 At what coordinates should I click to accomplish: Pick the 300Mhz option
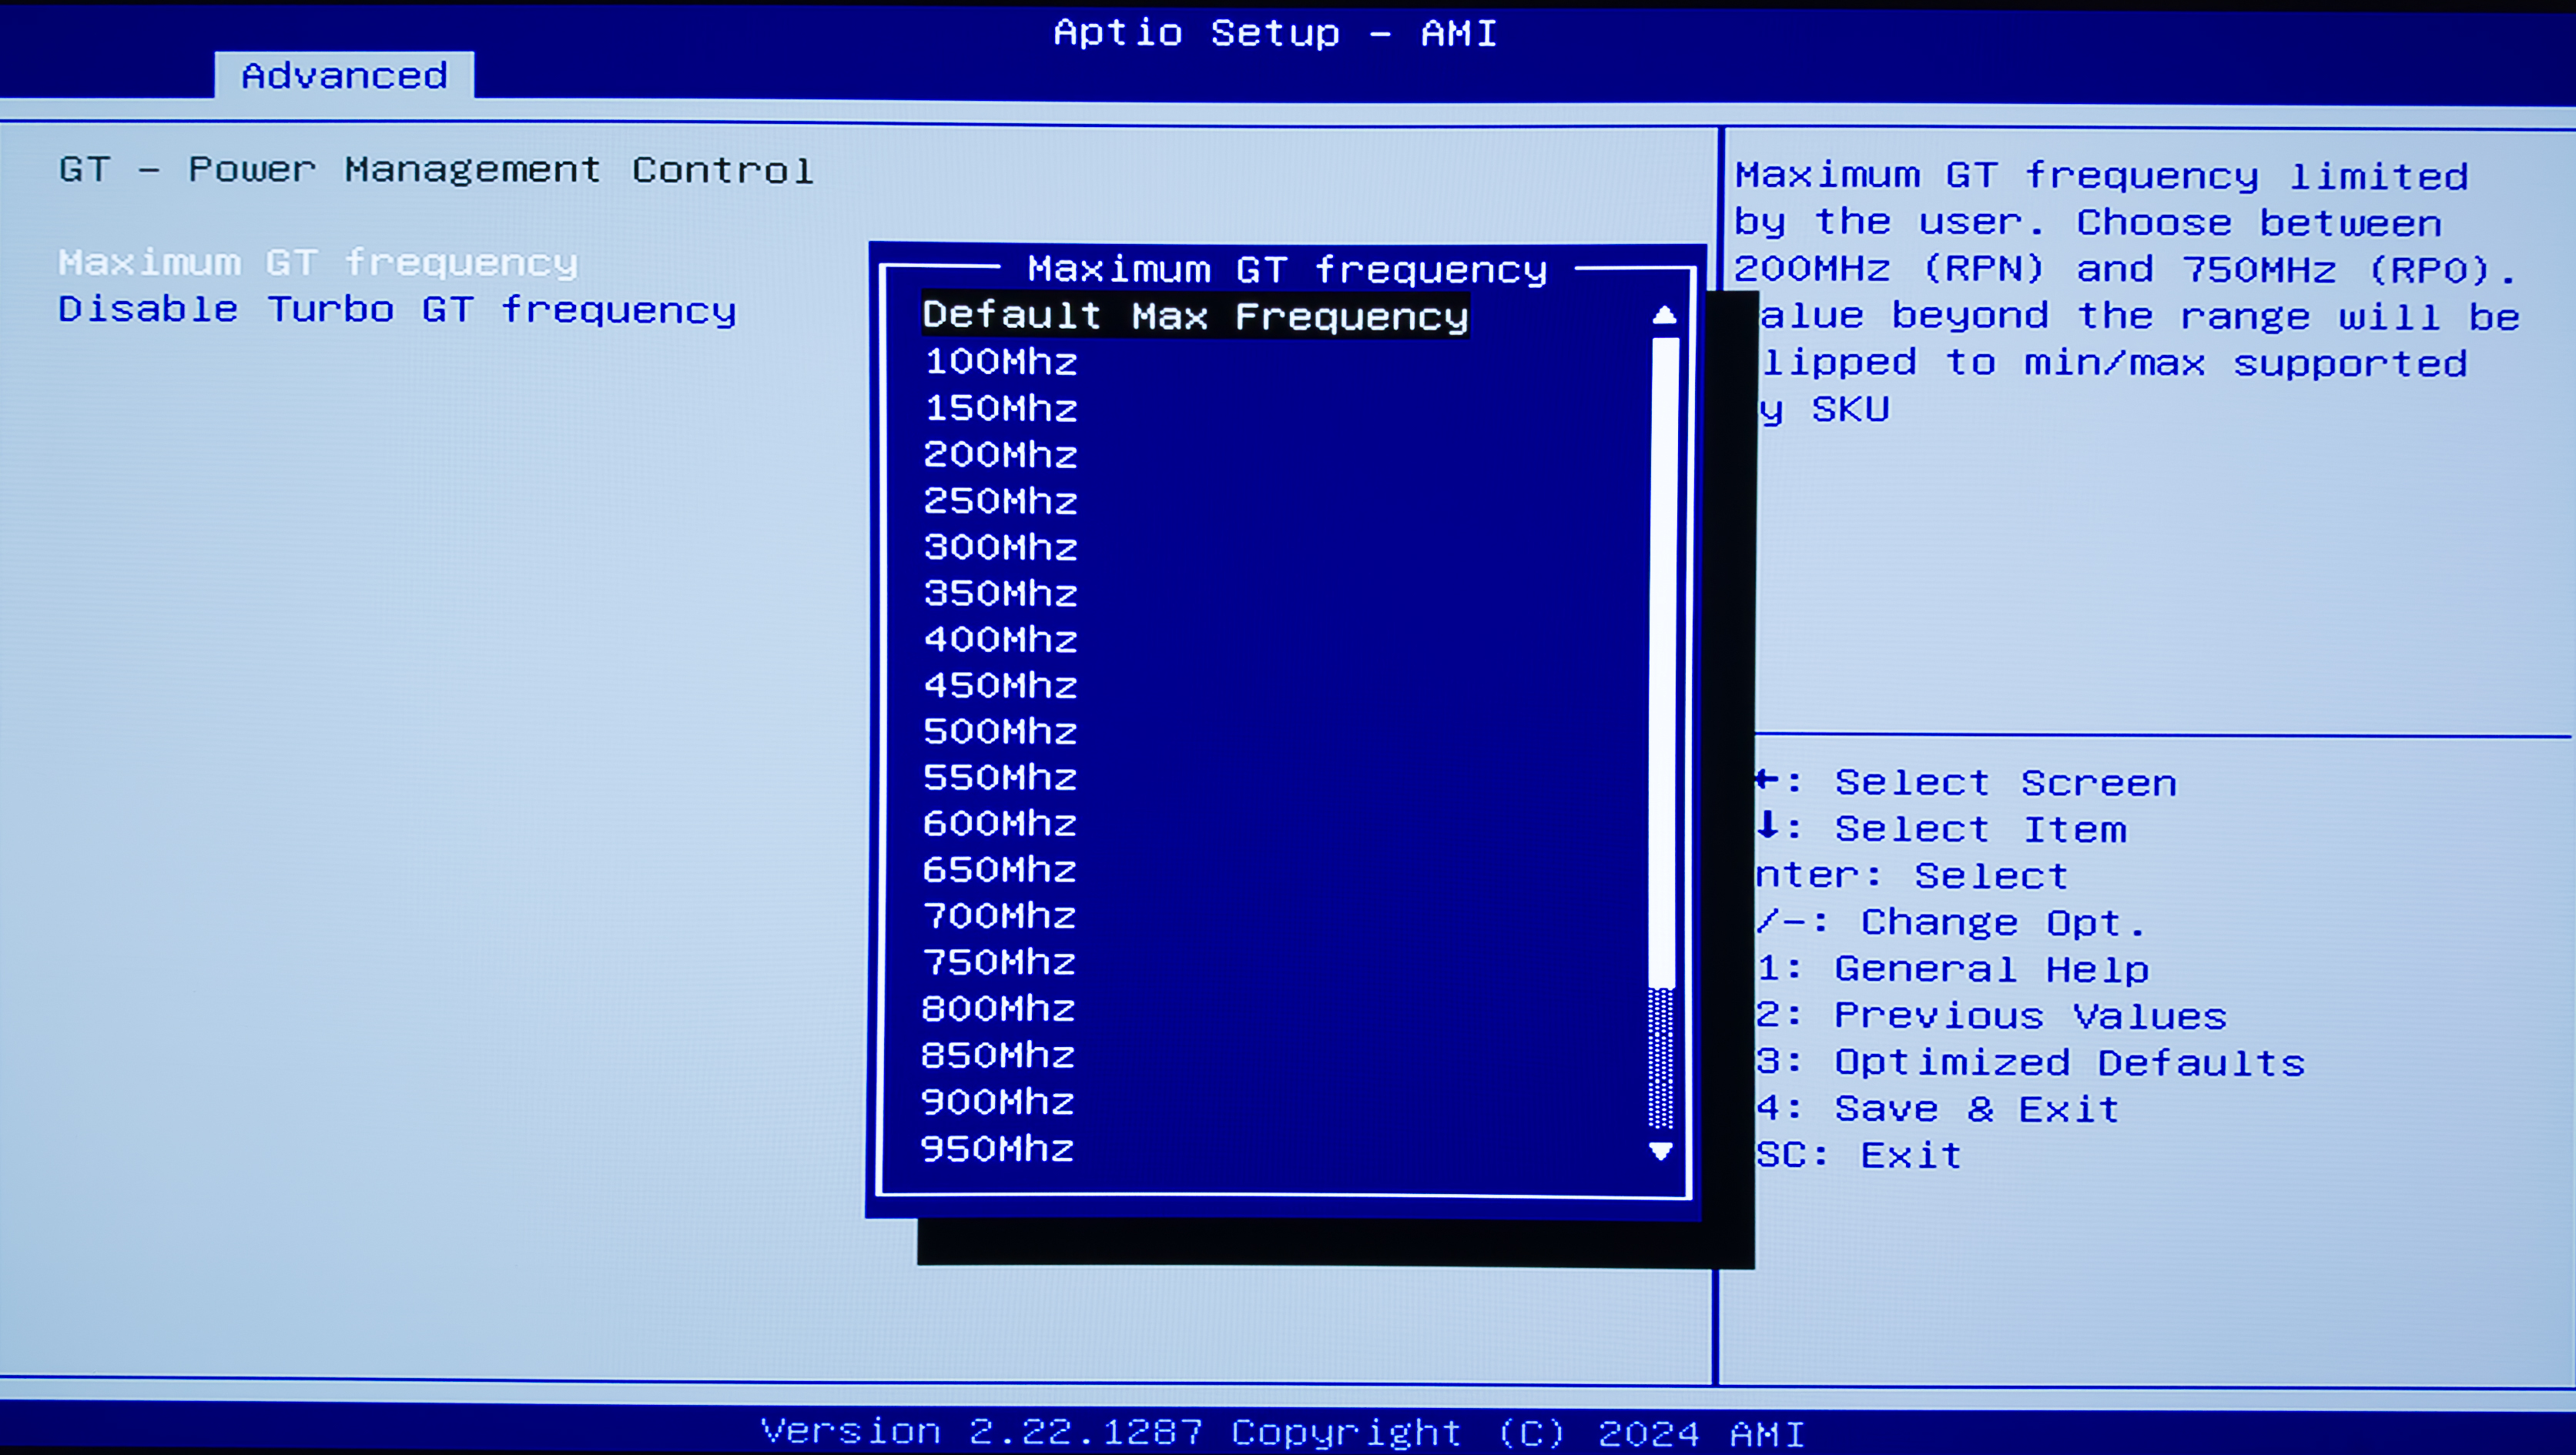pos(1000,547)
